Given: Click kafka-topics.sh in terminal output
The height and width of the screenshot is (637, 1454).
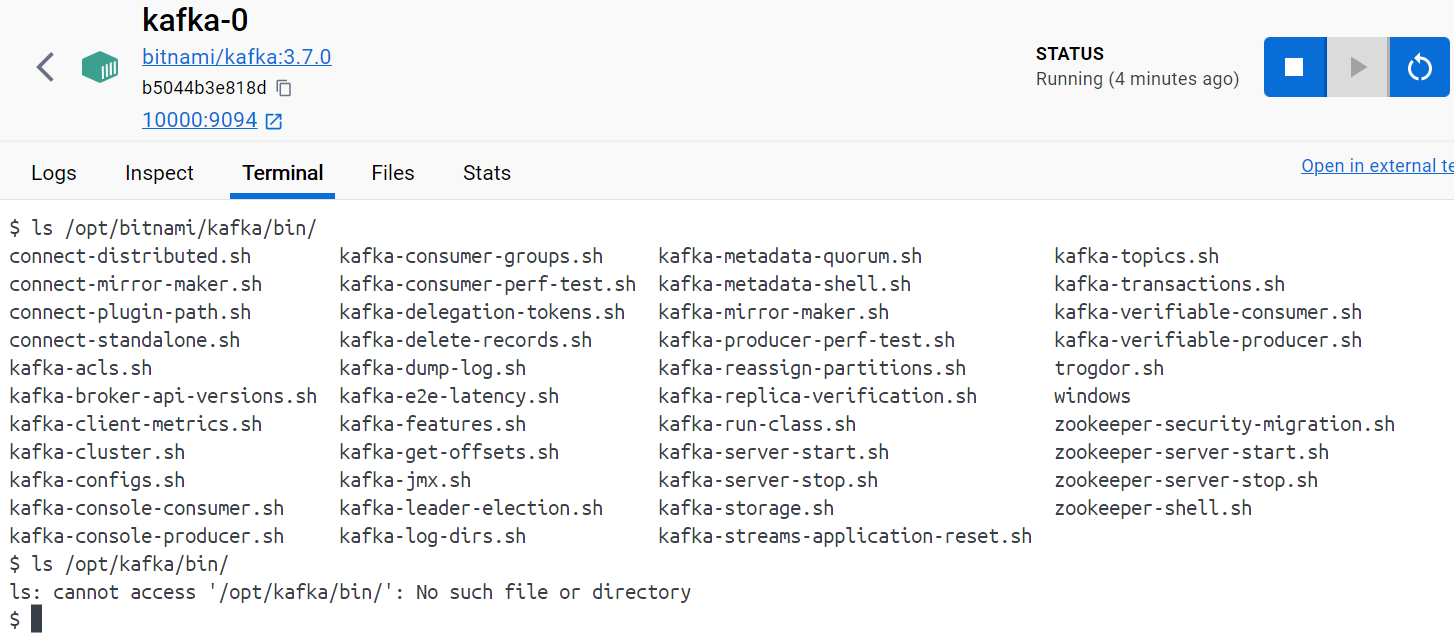Looking at the screenshot, I should pos(1137,256).
